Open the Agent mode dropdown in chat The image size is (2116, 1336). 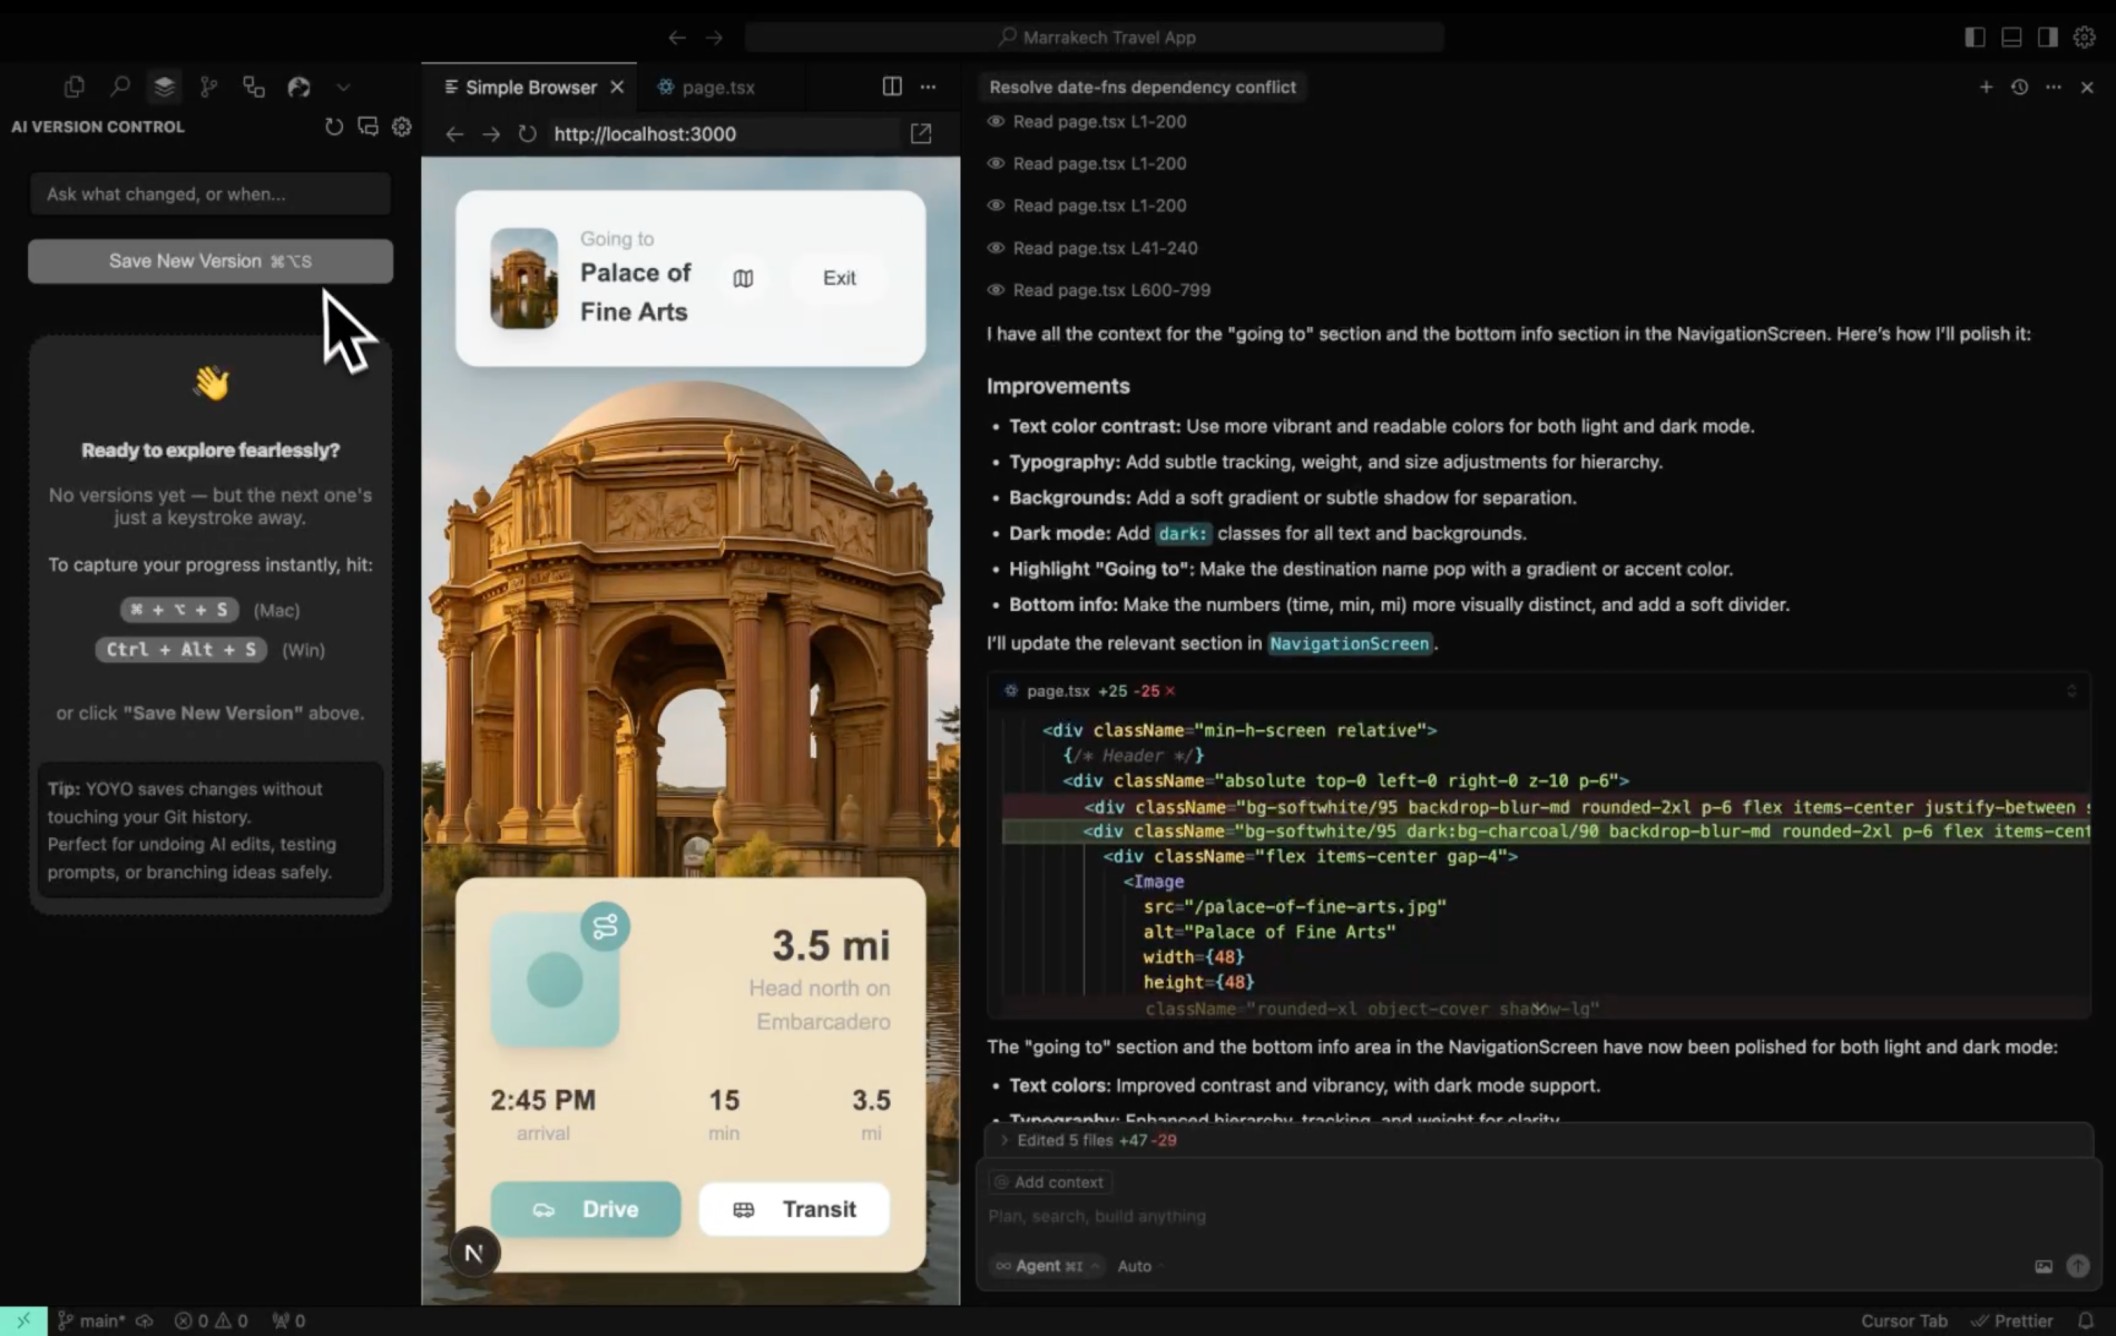(1044, 1265)
